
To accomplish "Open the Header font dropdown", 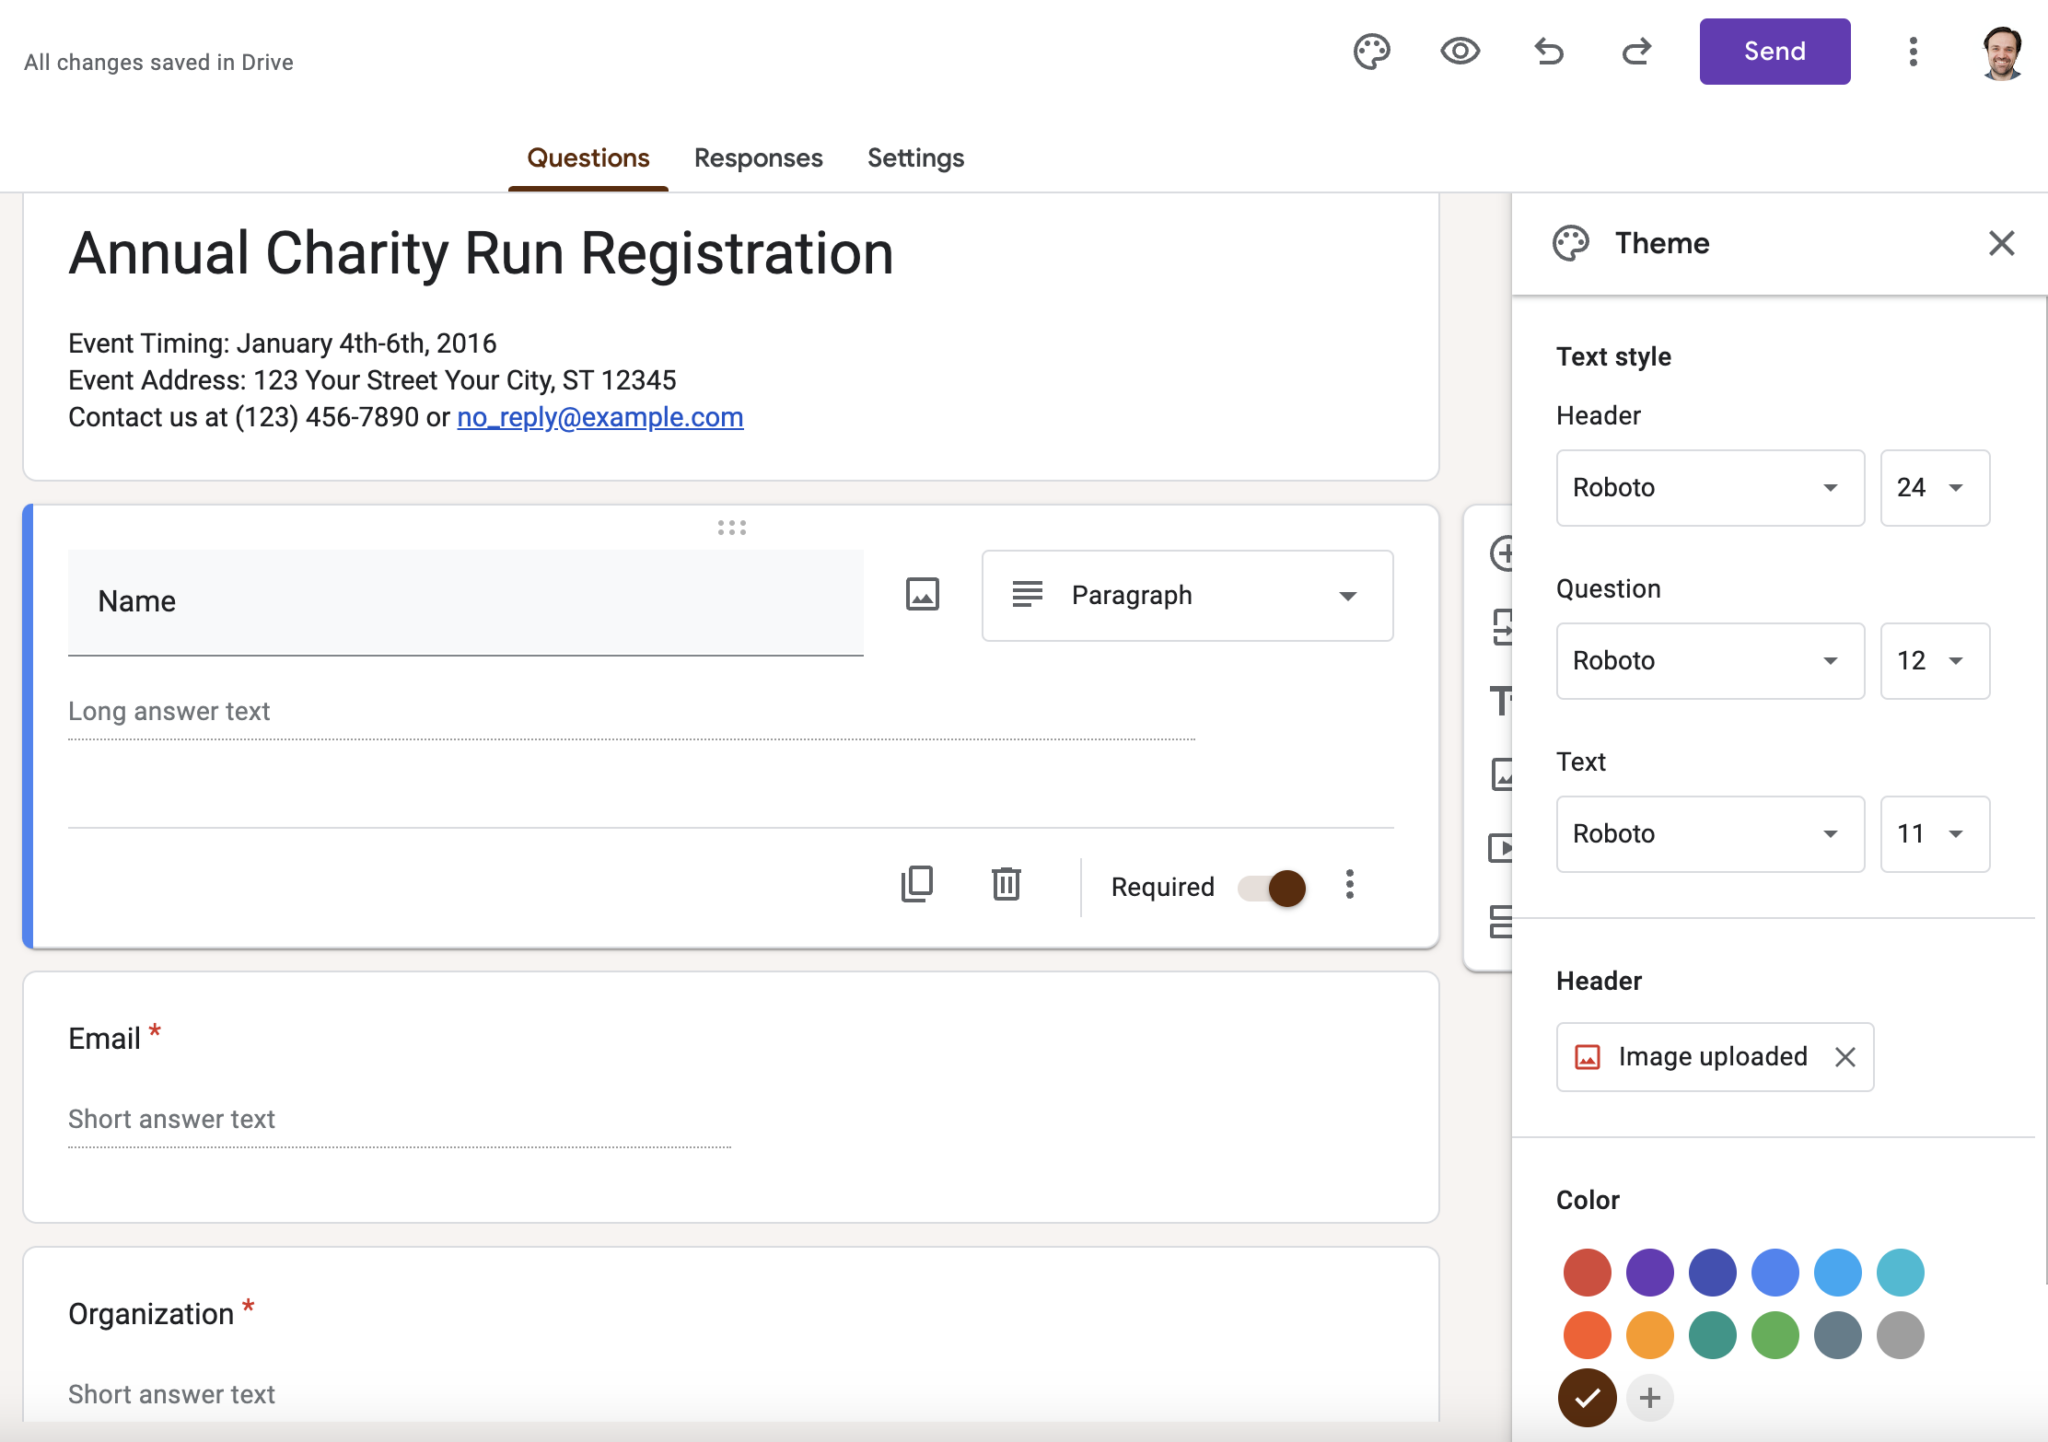I will click(x=1709, y=488).
